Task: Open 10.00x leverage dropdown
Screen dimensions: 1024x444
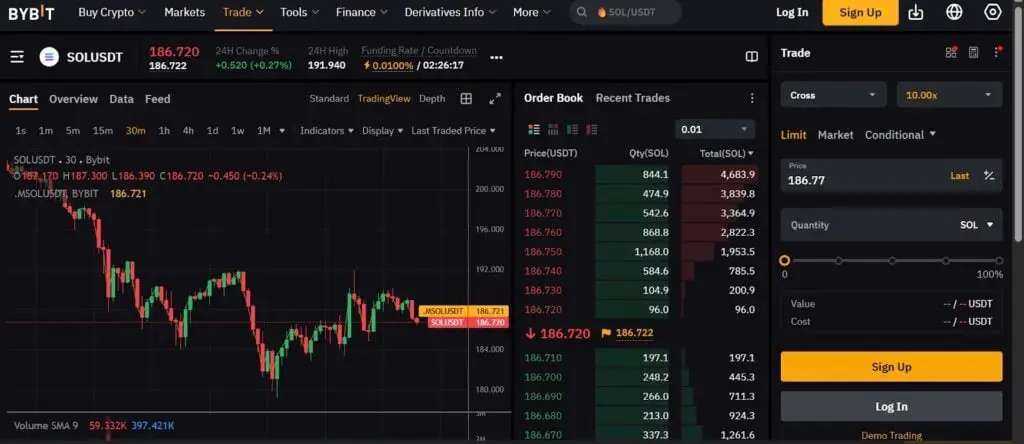Action: click(950, 95)
